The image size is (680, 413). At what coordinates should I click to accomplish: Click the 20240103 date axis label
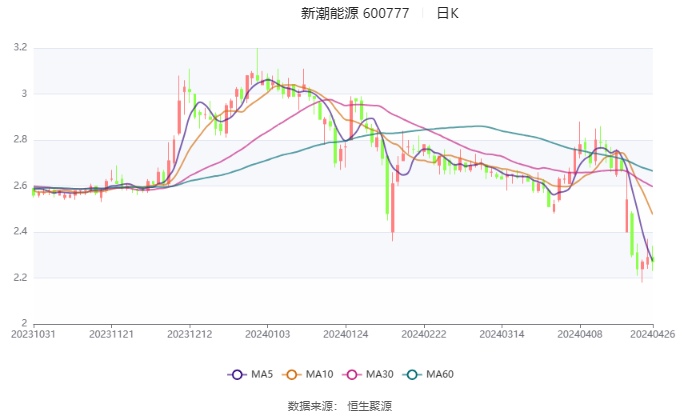coord(268,334)
